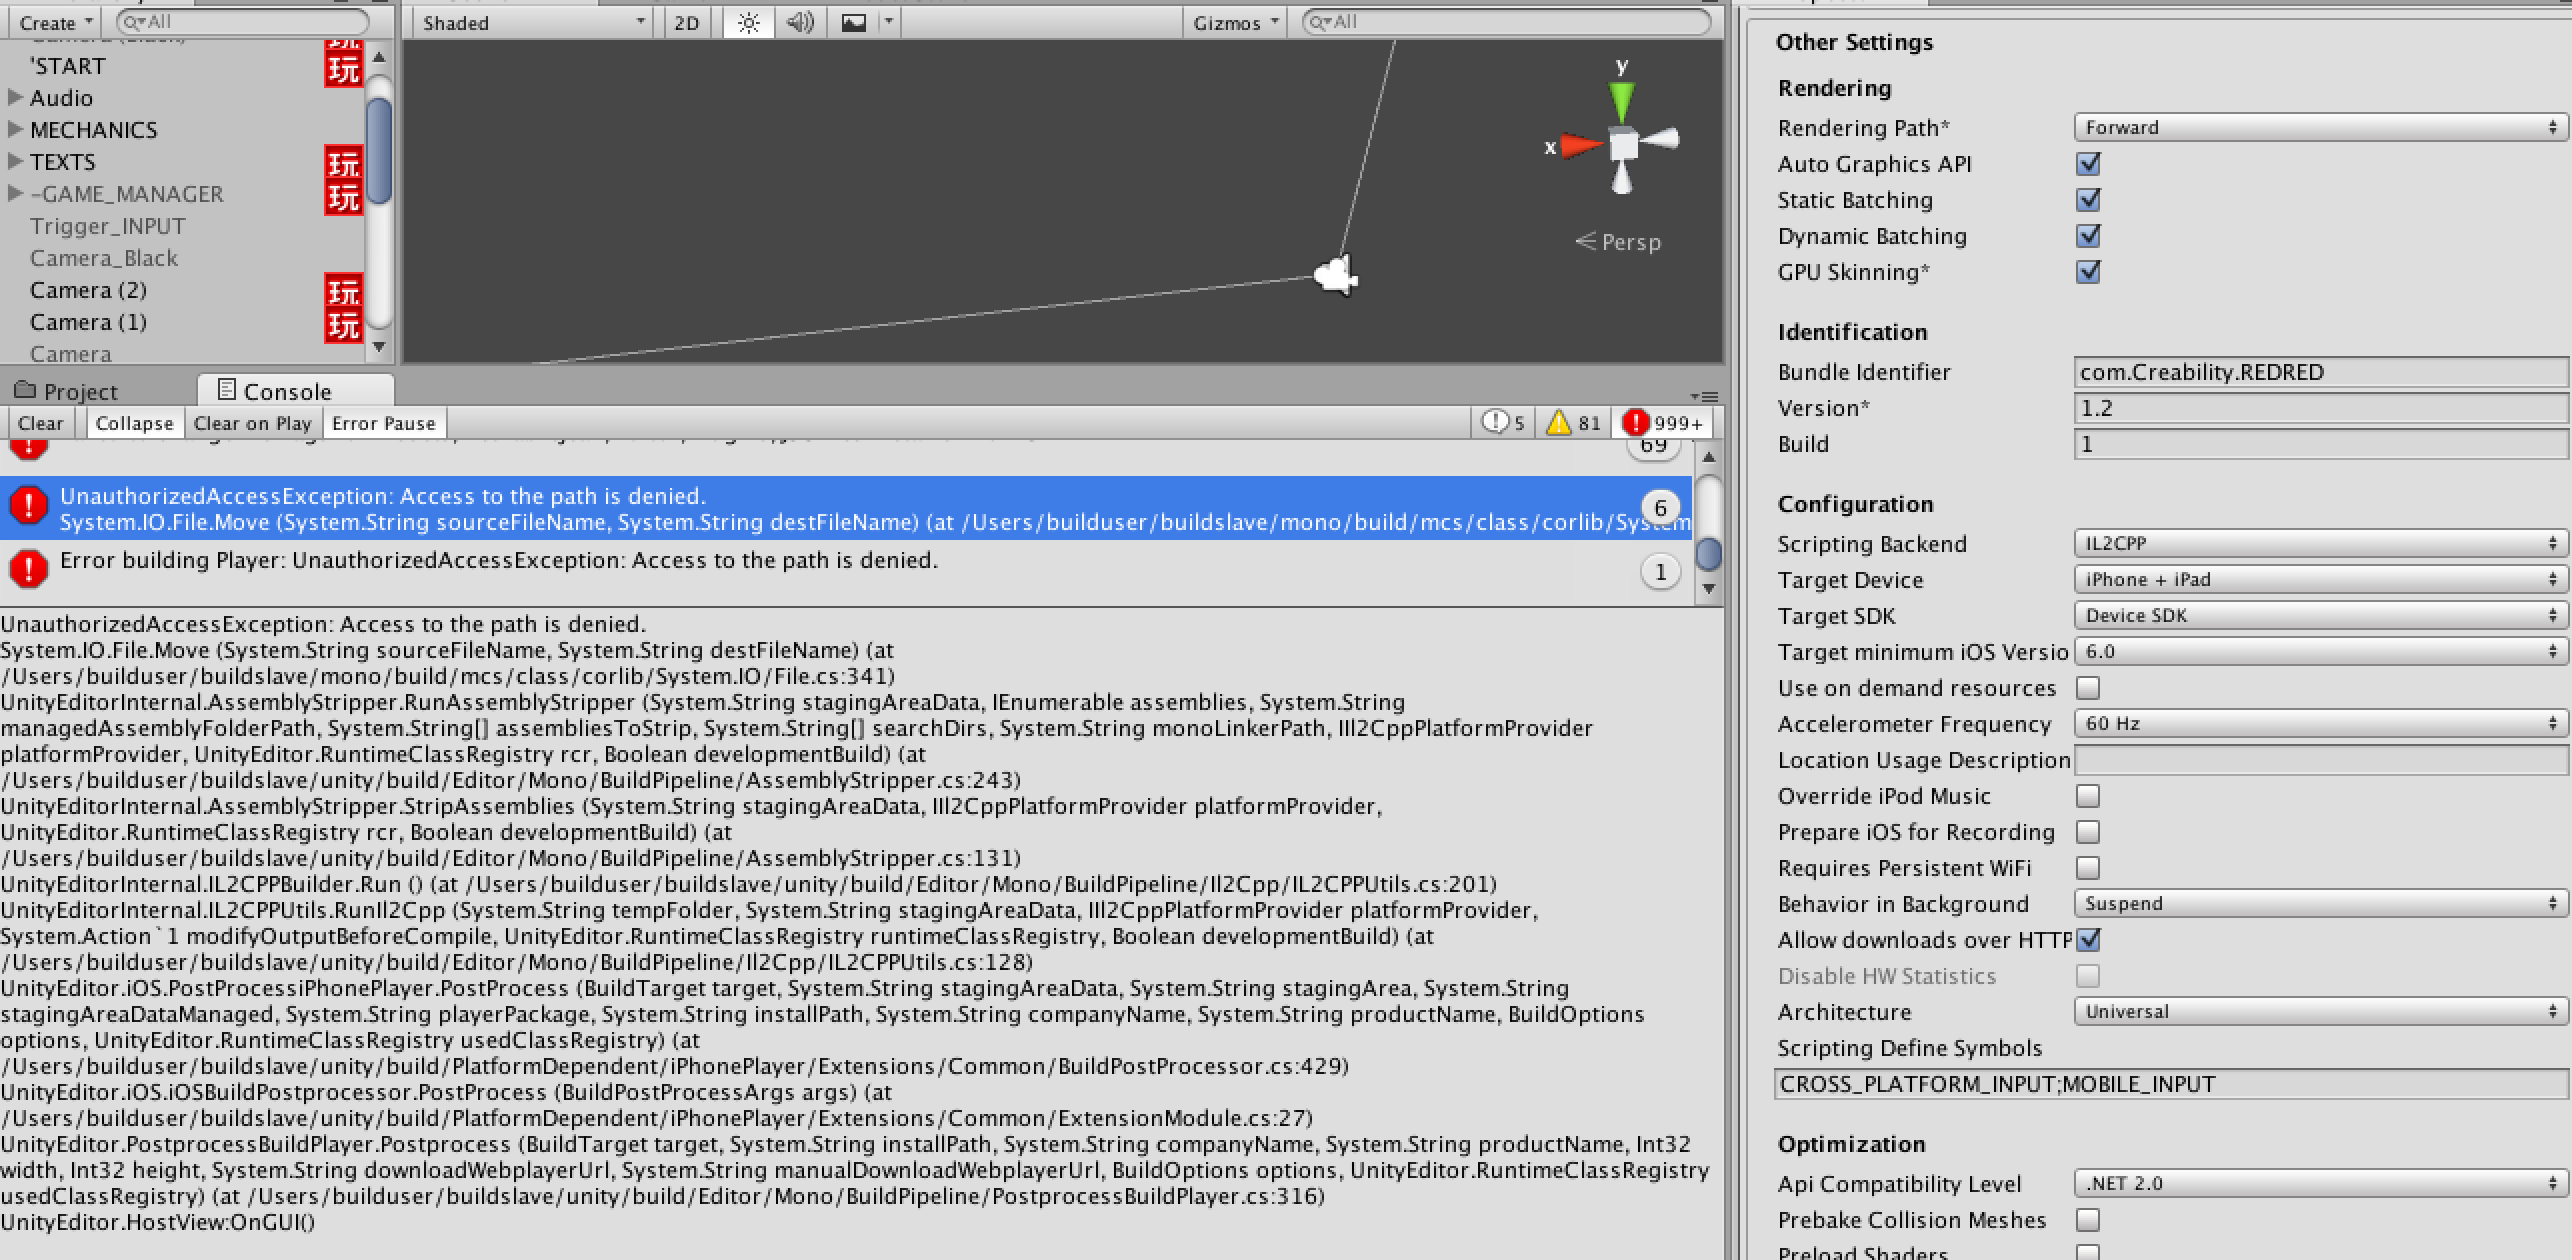
Task: Select Trigger_INPUT in hierarchy
Action: (x=107, y=226)
